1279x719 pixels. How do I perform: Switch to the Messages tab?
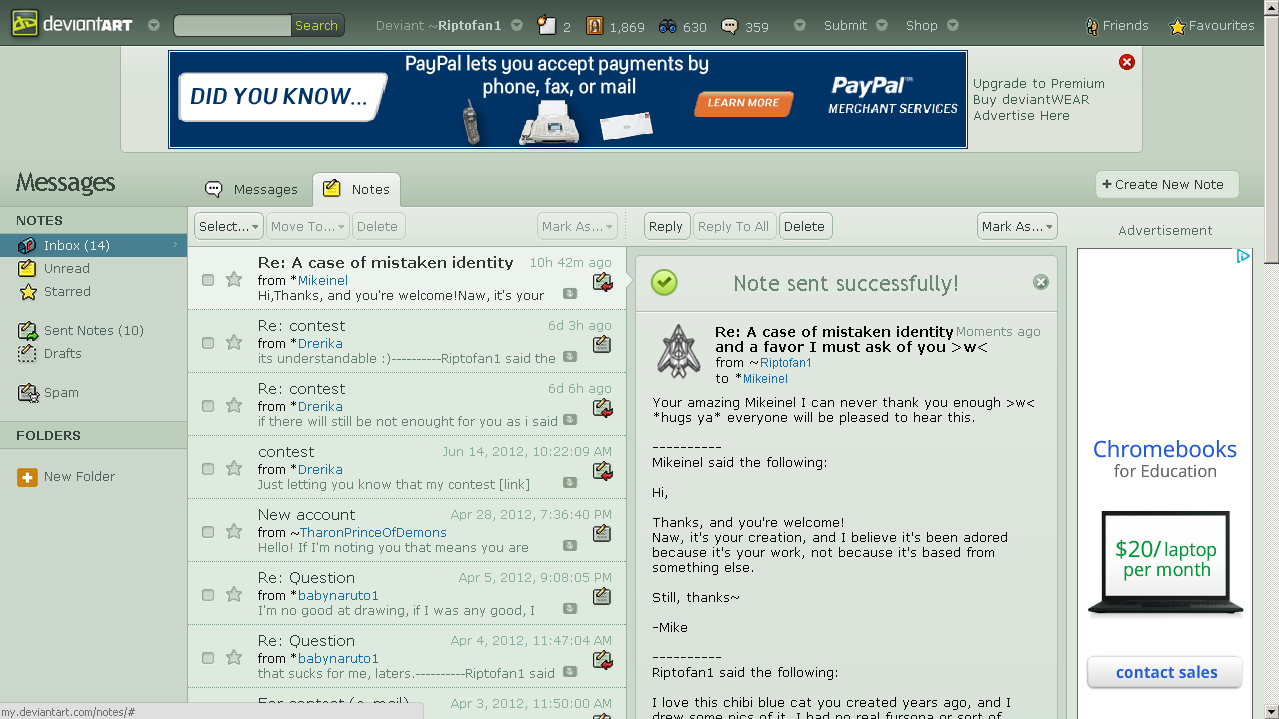click(252, 189)
